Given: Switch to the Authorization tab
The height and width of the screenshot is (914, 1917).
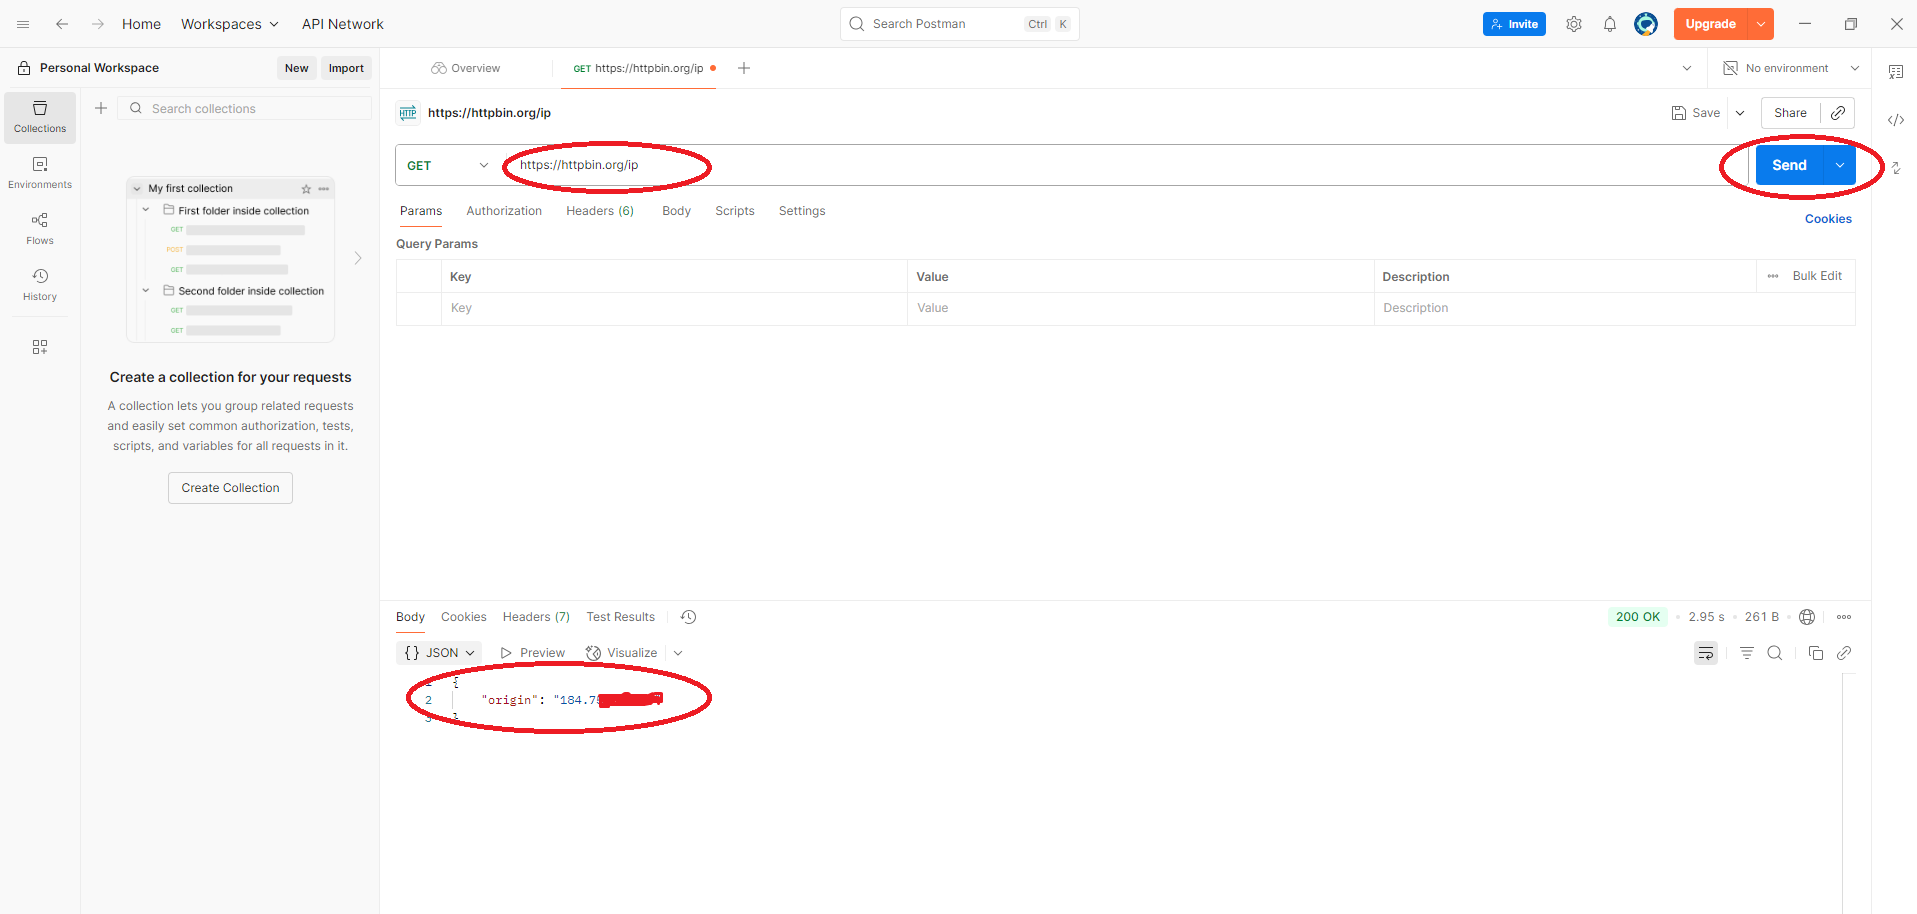Looking at the screenshot, I should pyautogui.click(x=504, y=211).
